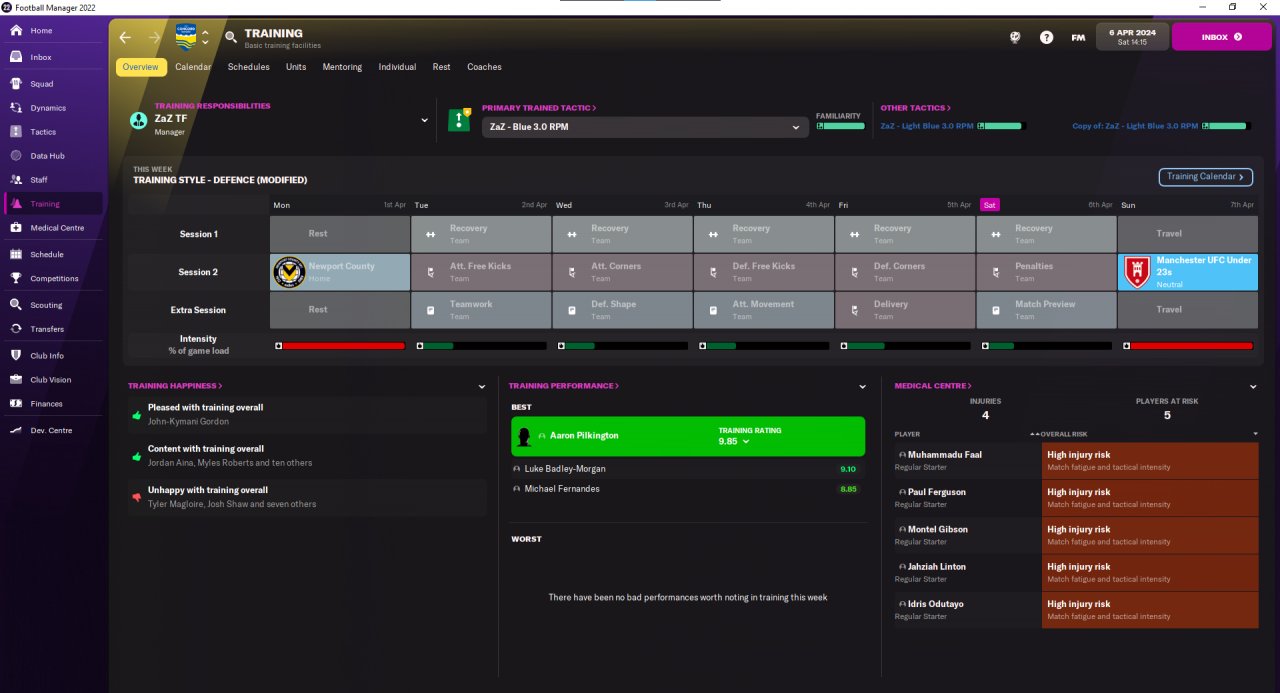The width and height of the screenshot is (1280, 693).
Task: Open the ZaZ - Blue 3.0 RPM tactic dropdown
Action: point(645,127)
